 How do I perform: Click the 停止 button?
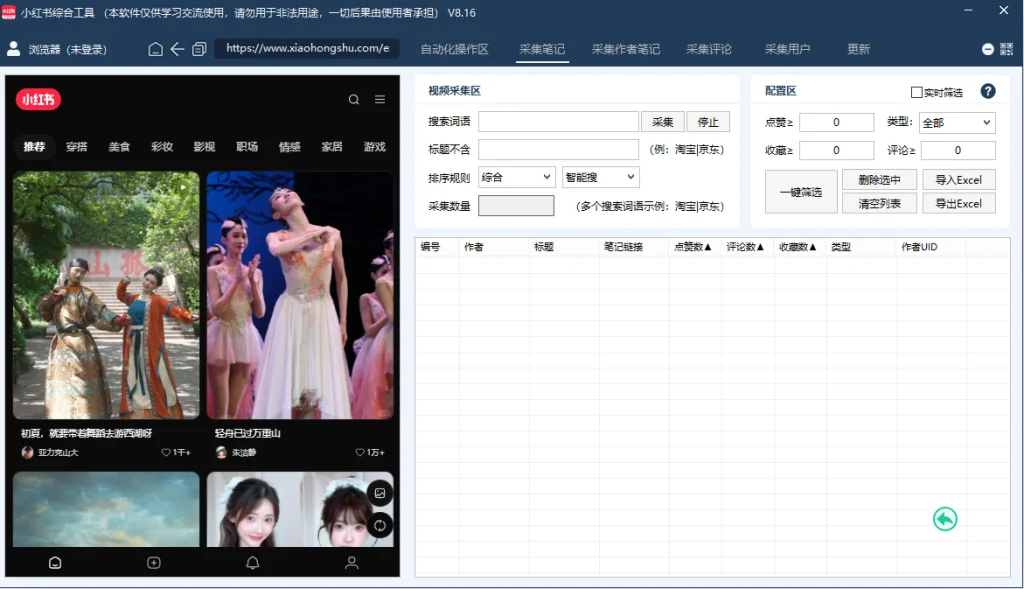pyautogui.click(x=708, y=121)
